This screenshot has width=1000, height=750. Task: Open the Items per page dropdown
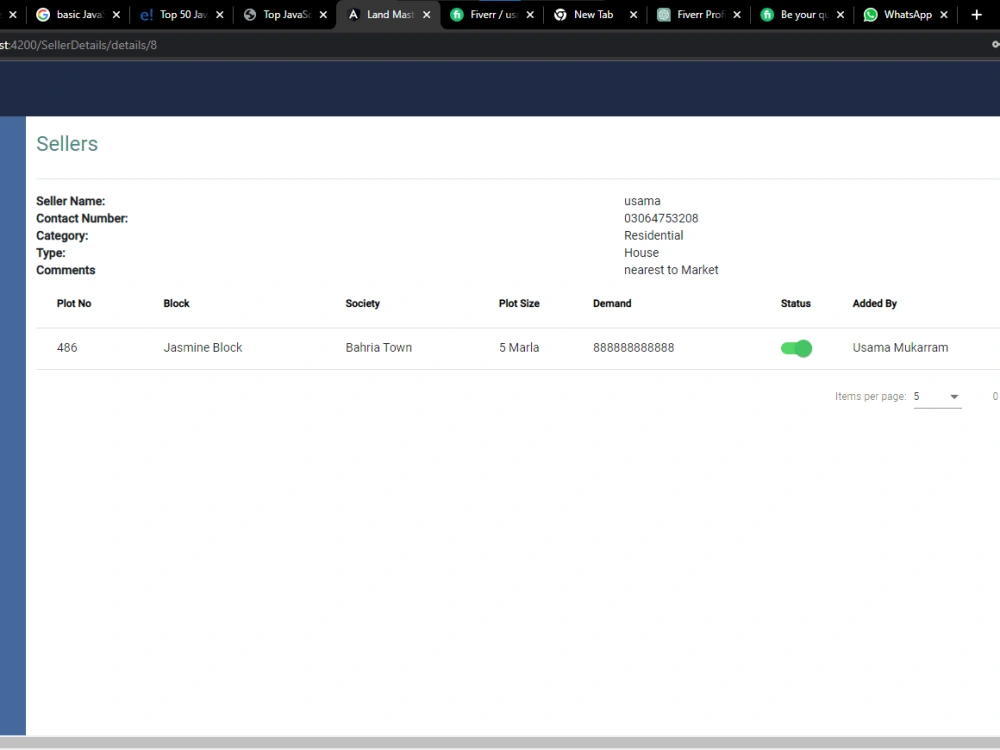point(937,397)
